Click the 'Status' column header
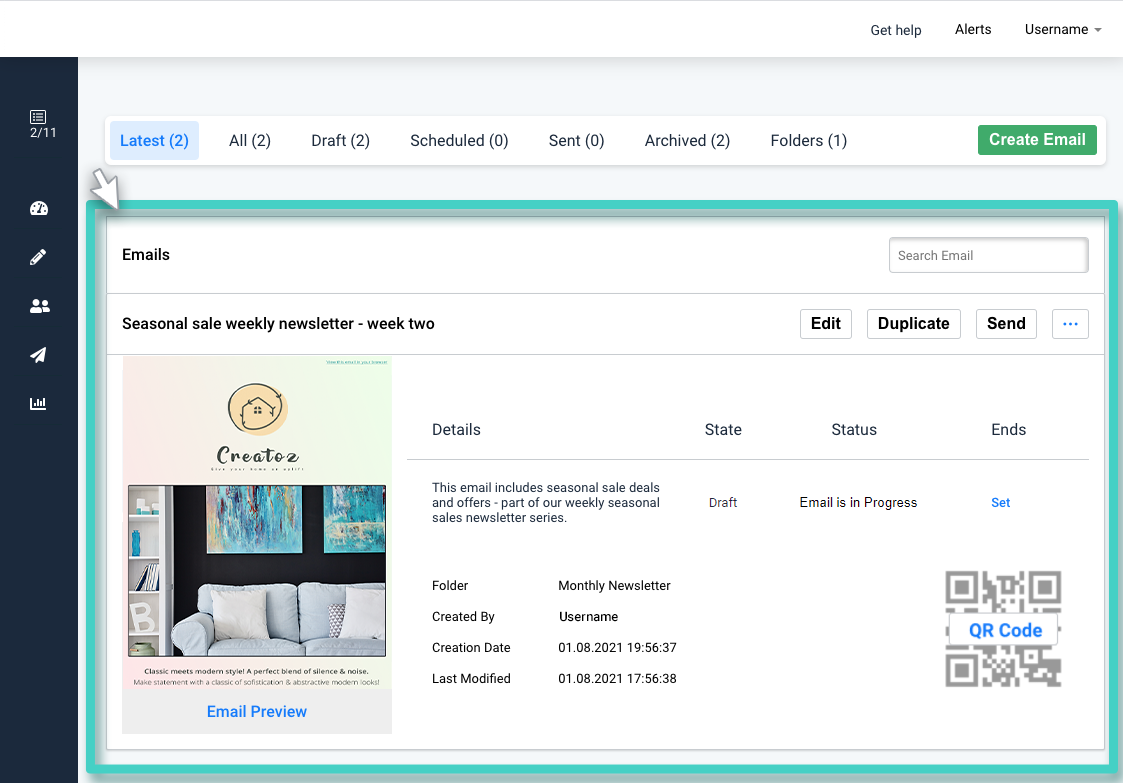 (854, 430)
